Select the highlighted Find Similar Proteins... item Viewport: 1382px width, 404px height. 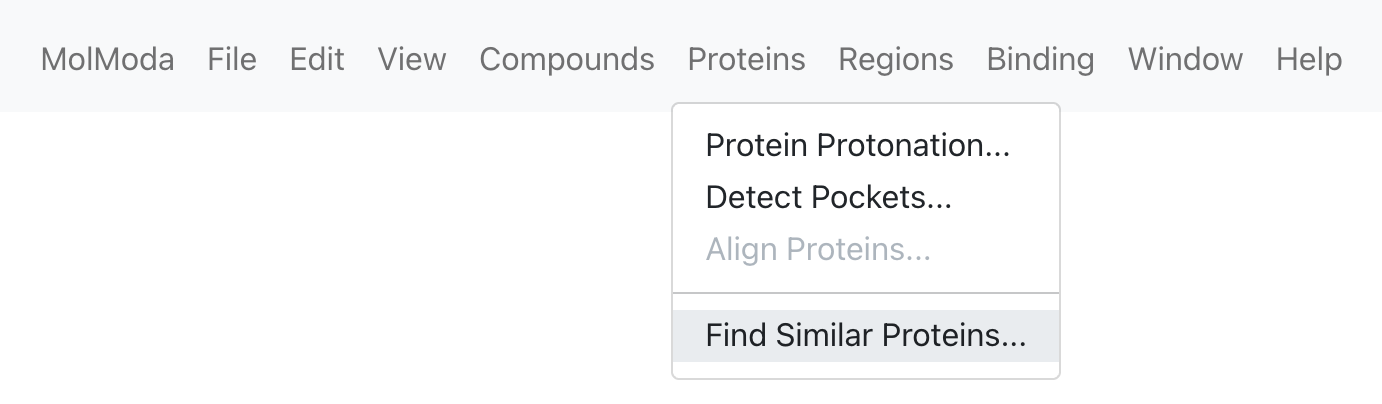pyautogui.click(x=866, y=335)
